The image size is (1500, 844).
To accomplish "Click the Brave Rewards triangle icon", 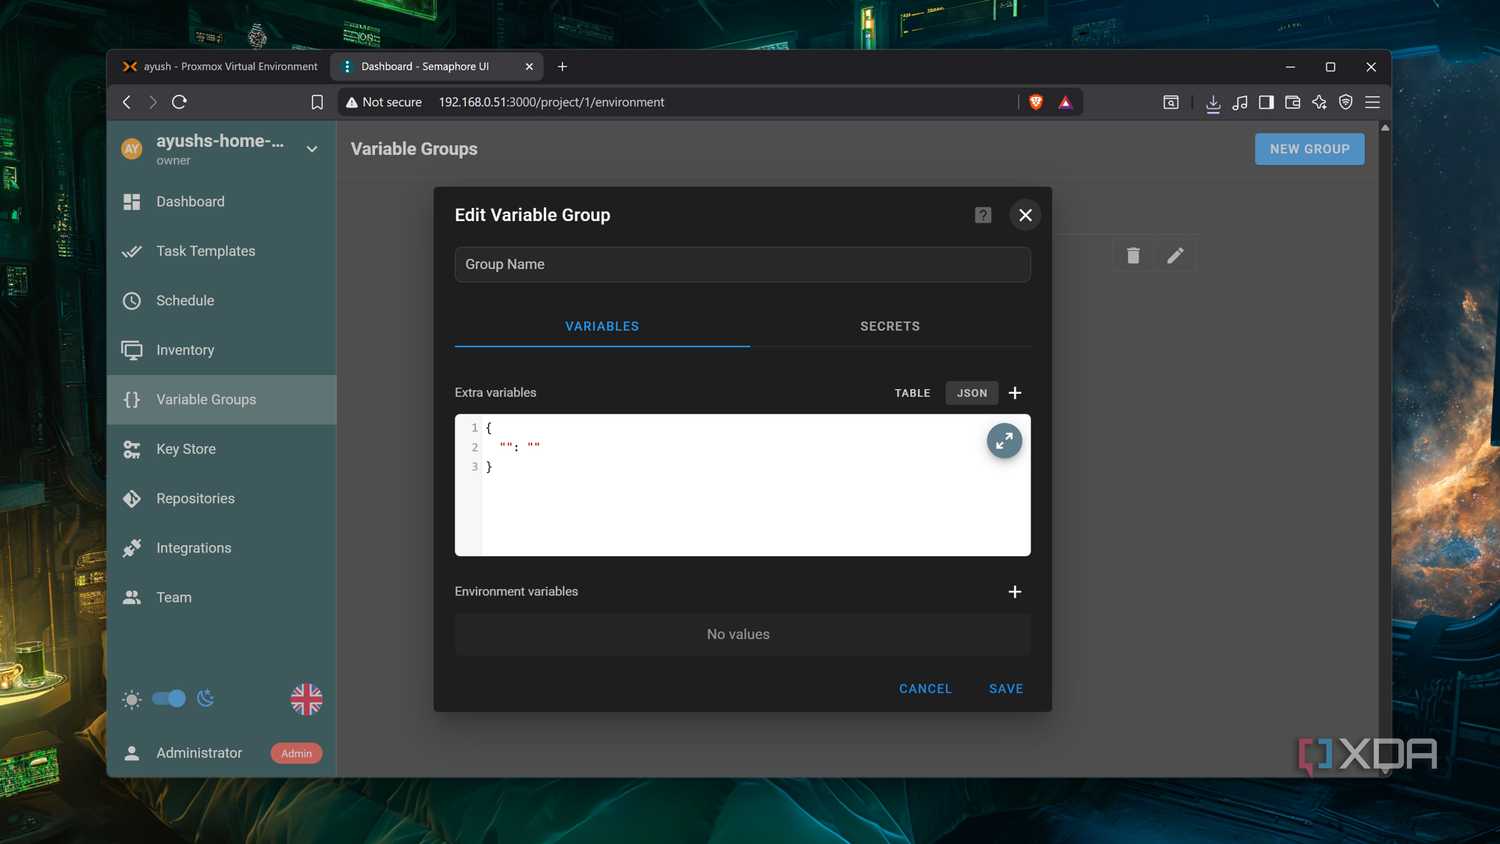I will [x=1065, y=102].
